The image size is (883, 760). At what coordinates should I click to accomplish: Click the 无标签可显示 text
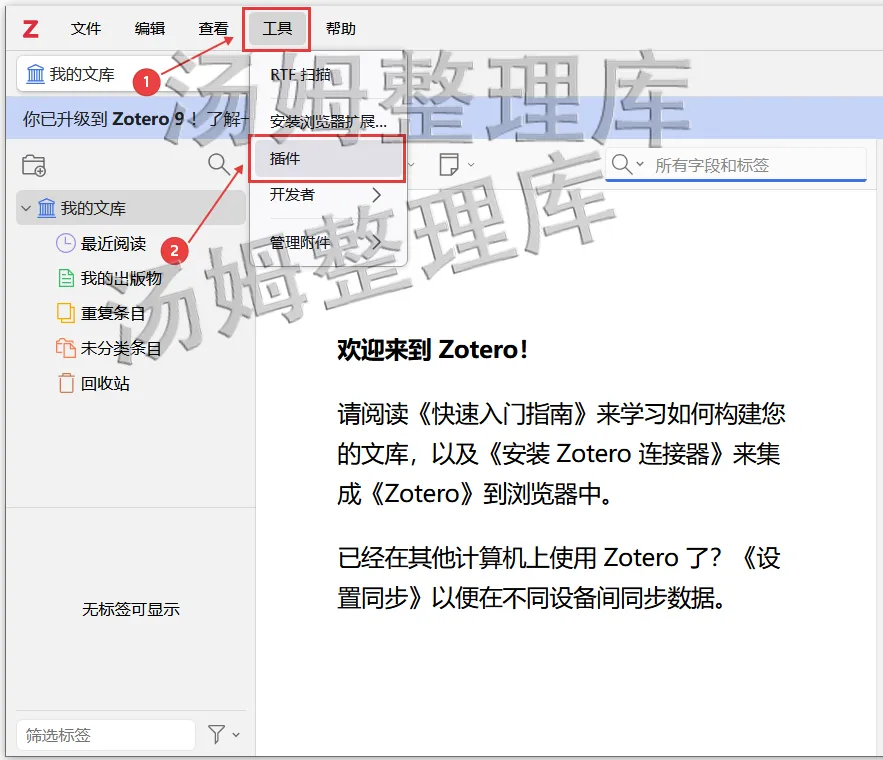pos(131,609)
